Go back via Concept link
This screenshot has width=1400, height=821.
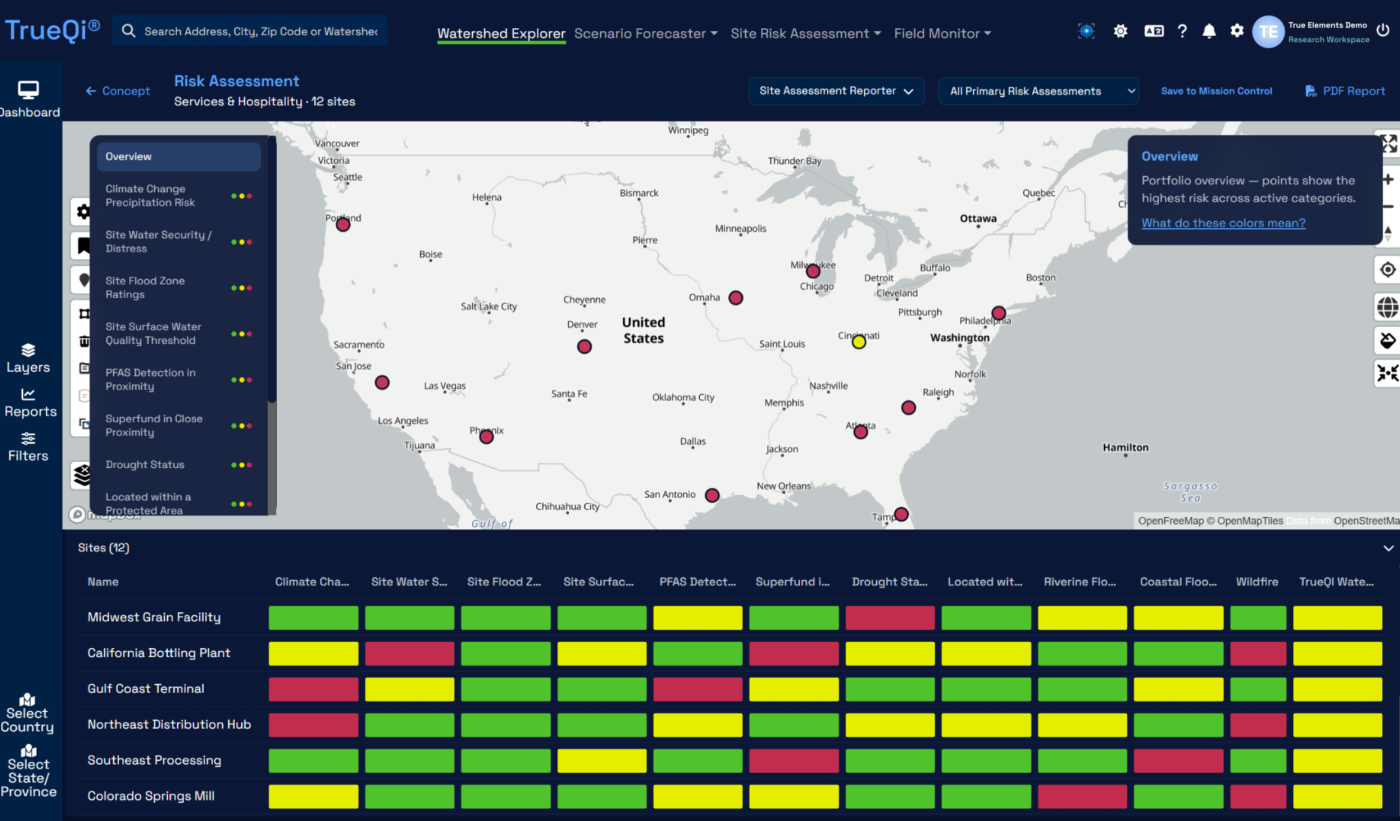[x=117, y=91]
